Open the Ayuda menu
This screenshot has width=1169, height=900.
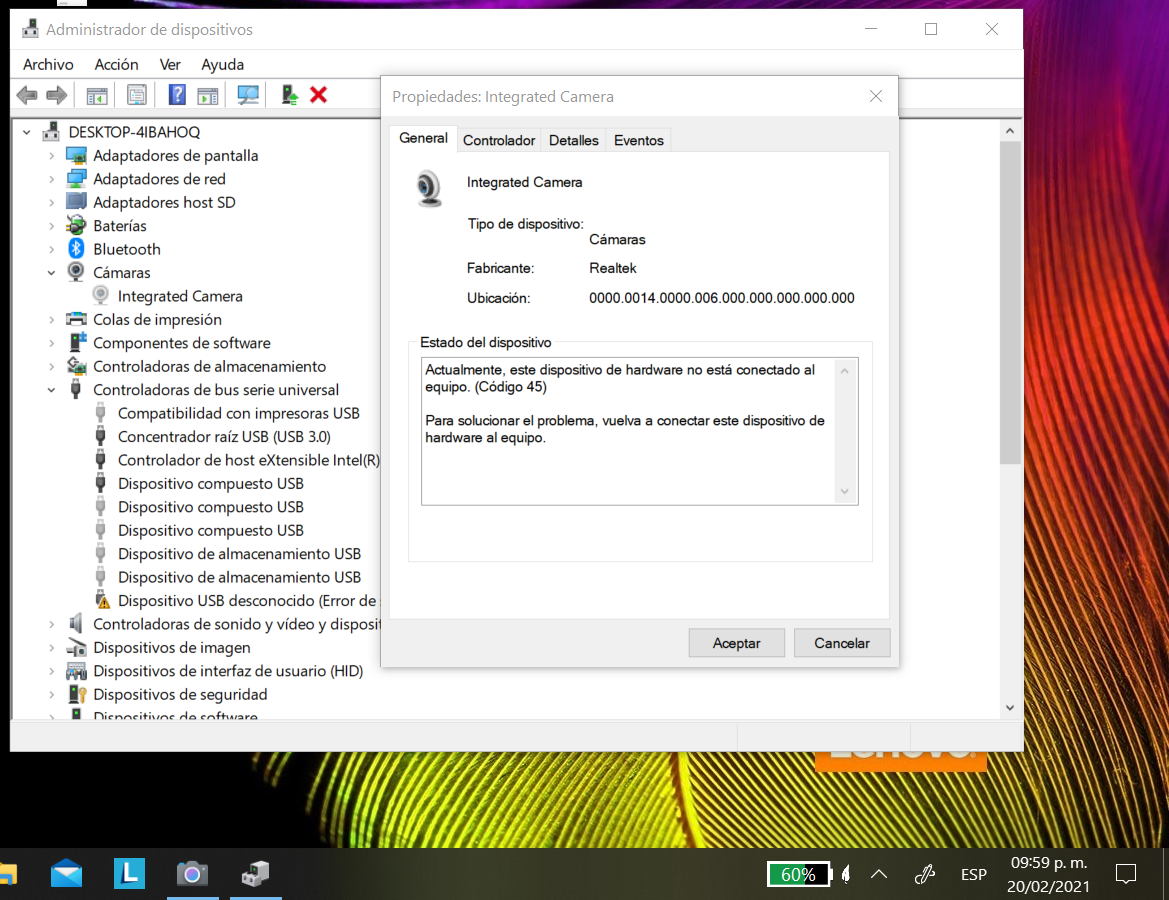[222, 64]
